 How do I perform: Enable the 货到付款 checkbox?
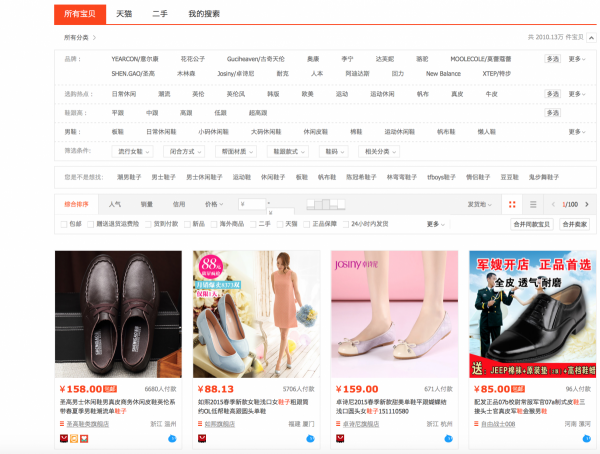click(148, 224)
